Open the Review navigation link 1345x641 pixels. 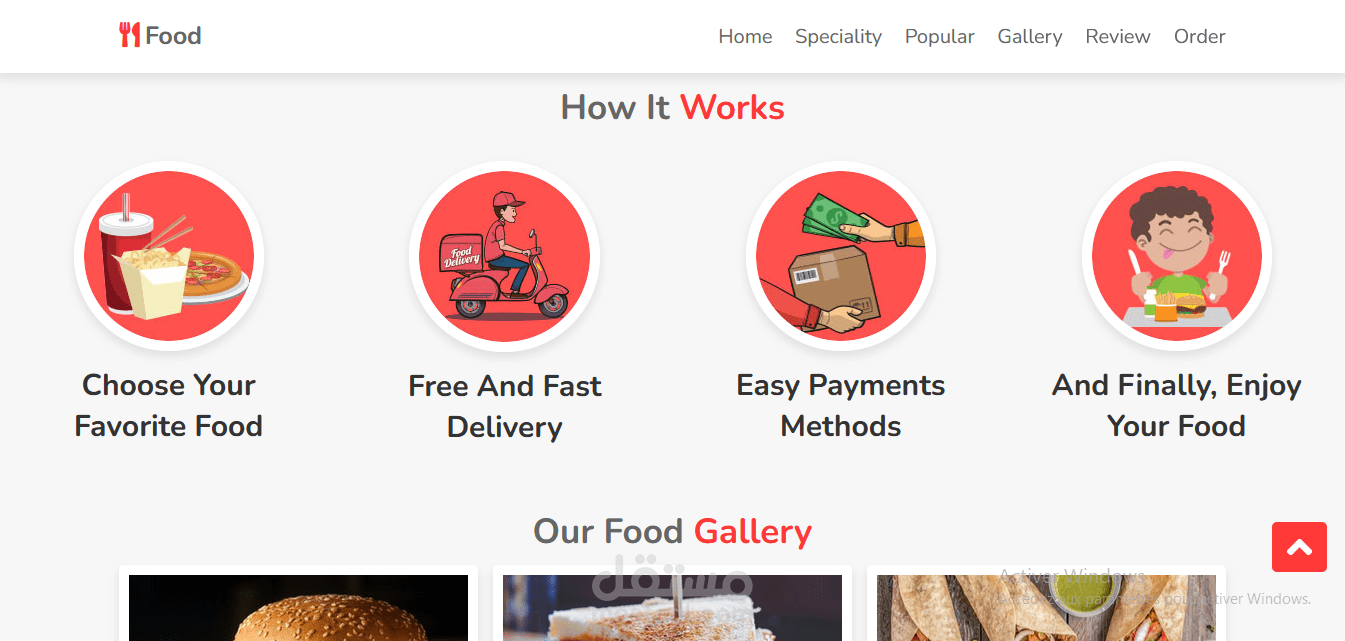pos(1118,37)
